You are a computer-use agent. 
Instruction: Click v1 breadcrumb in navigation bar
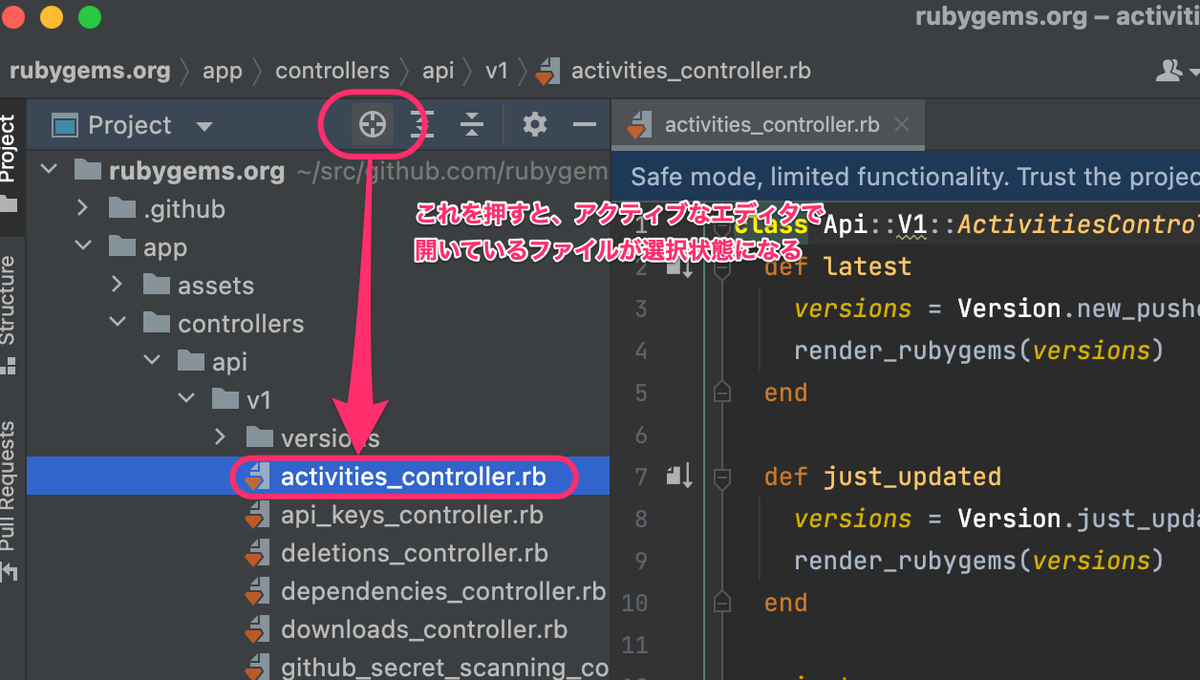497,71
